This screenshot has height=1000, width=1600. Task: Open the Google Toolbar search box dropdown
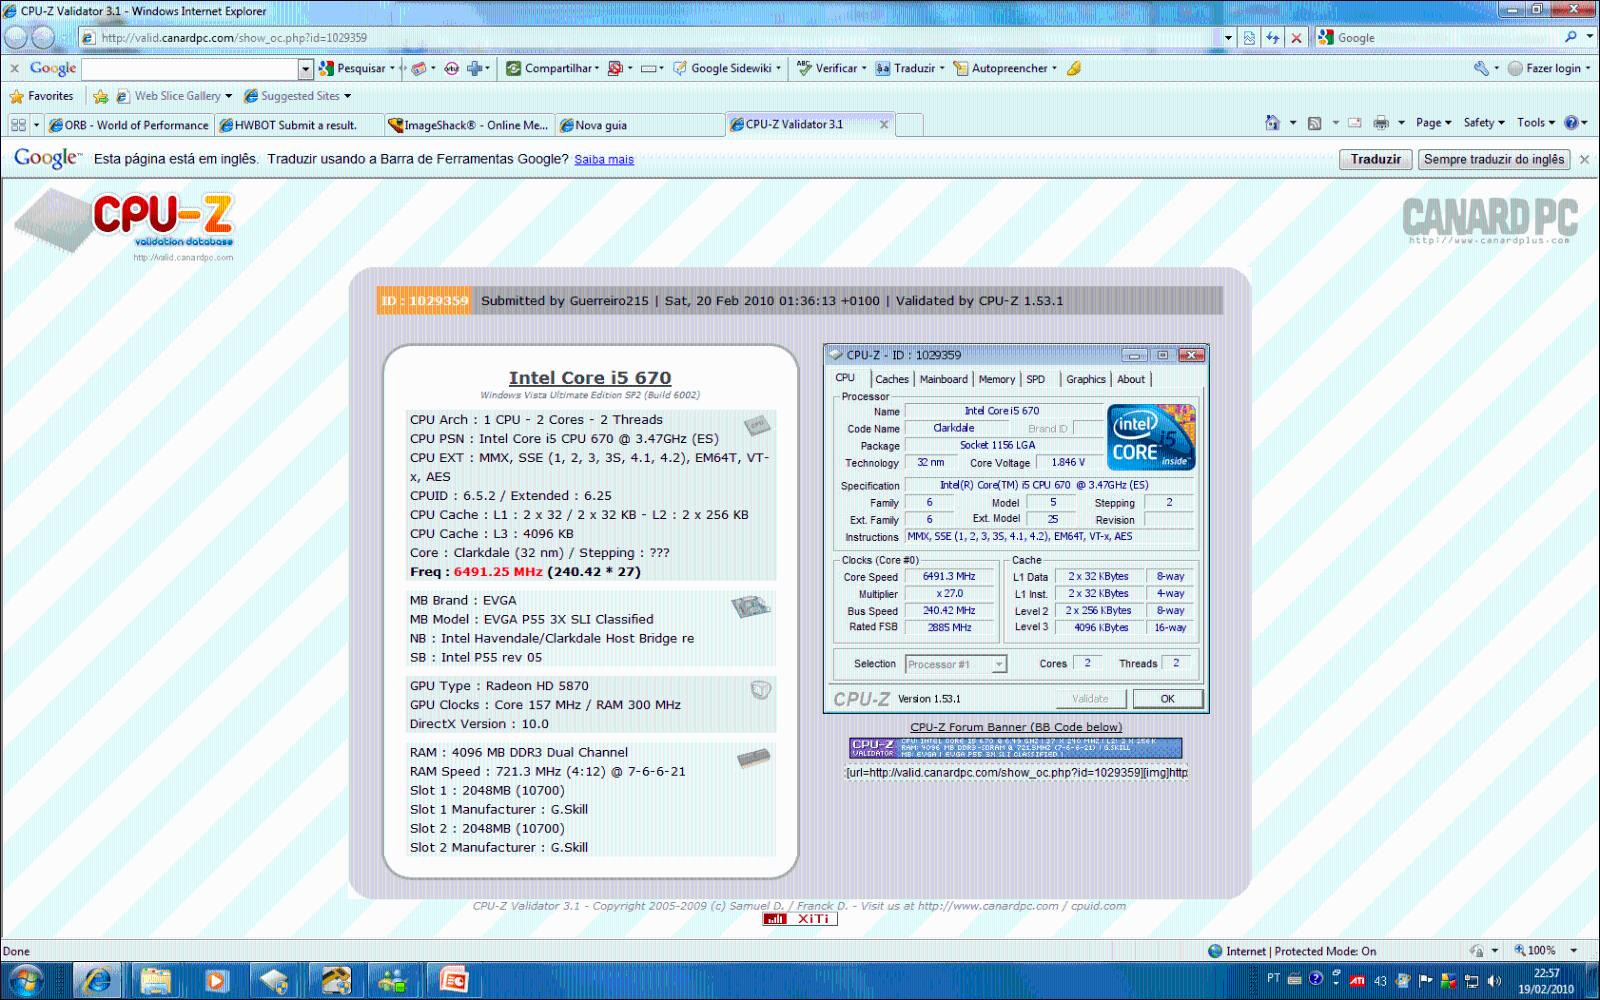tap(306, 69)
